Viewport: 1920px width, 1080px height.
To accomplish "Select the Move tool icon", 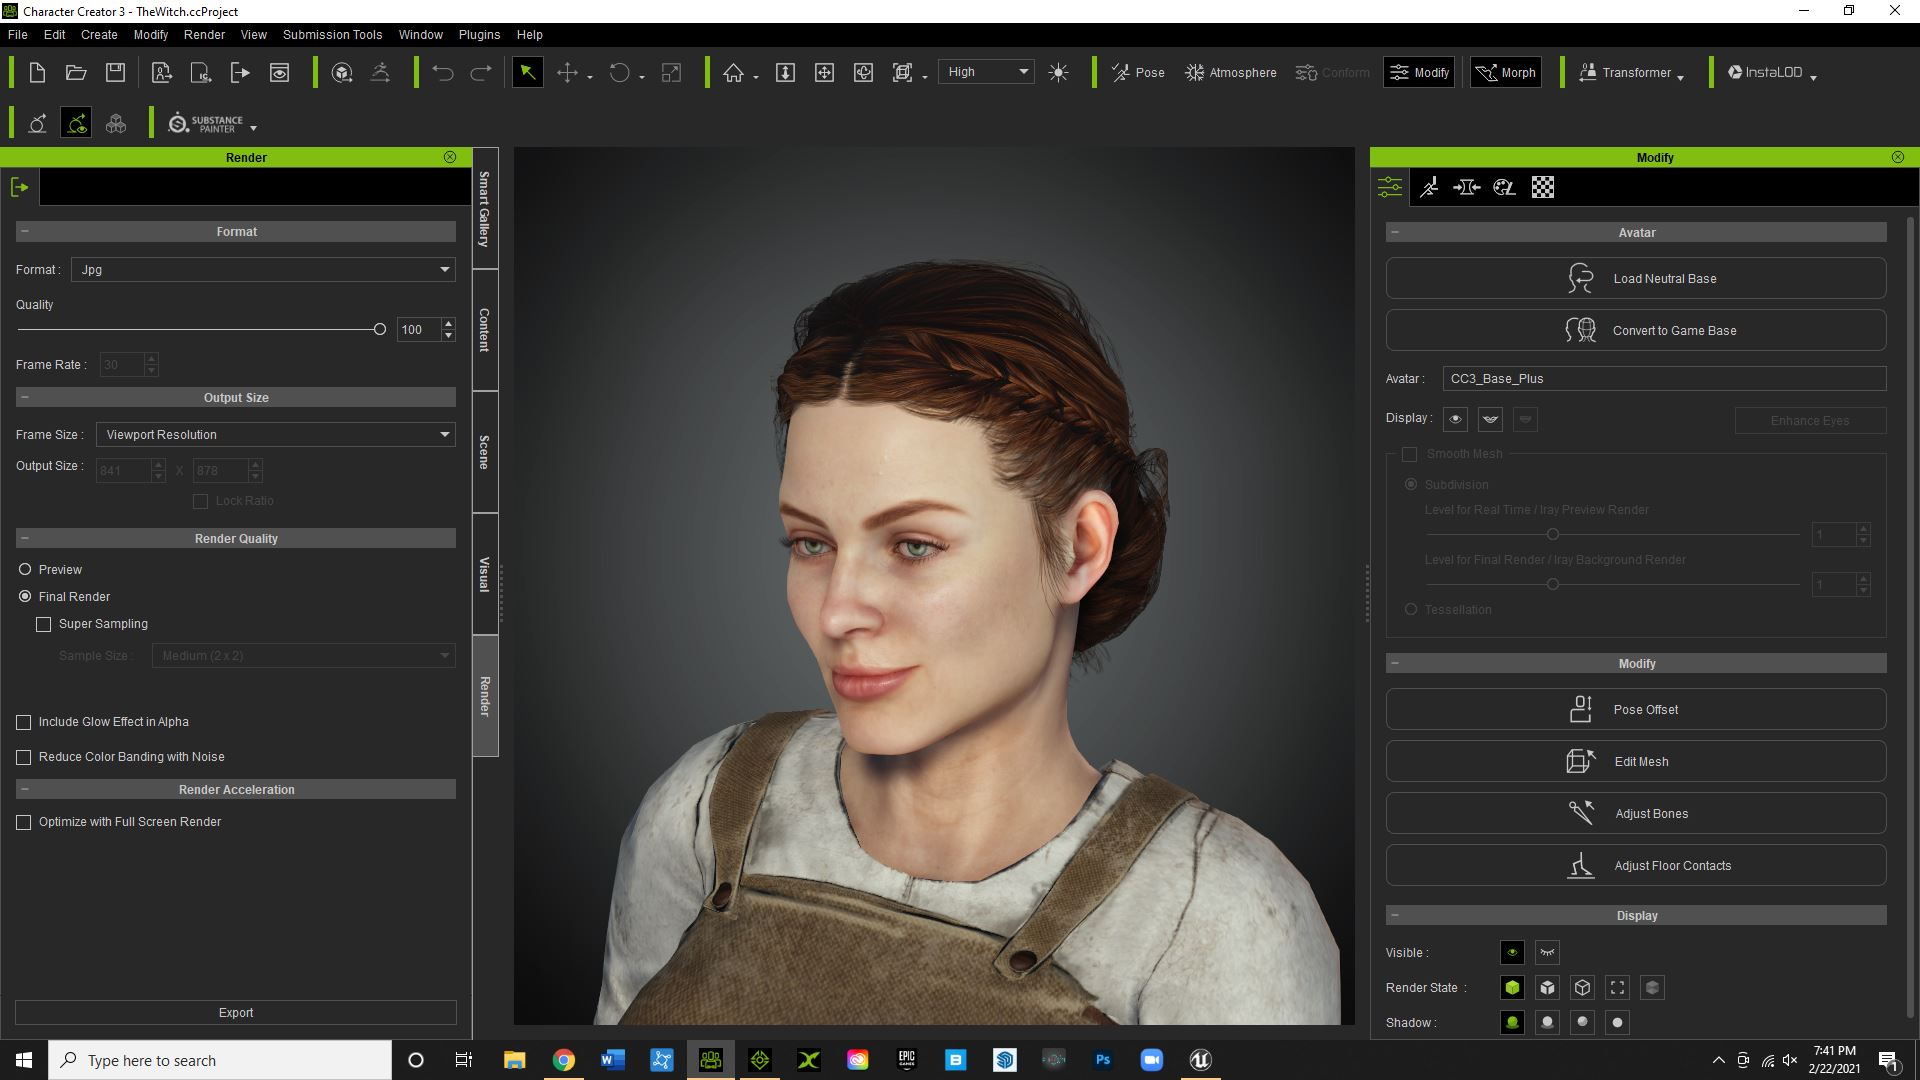I will click(x=567, y=72).
